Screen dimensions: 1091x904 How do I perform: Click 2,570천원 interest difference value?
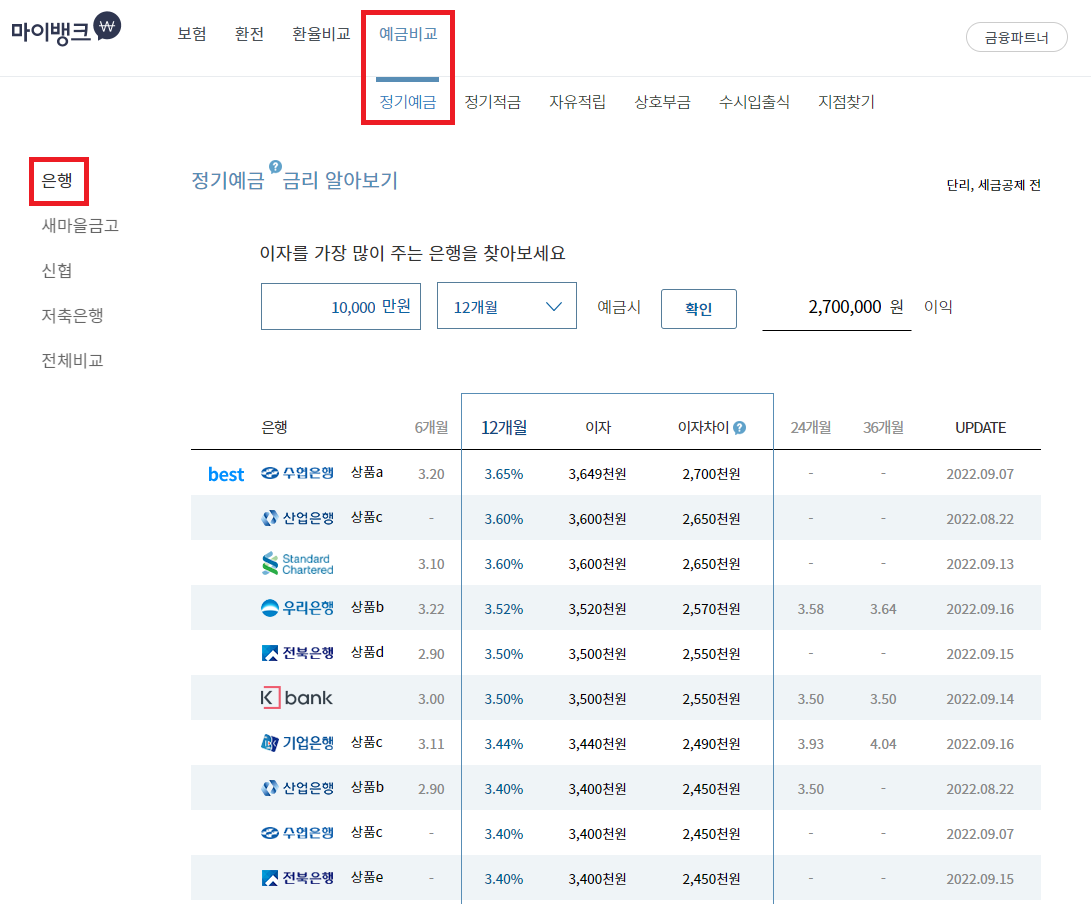click(711, 609)
